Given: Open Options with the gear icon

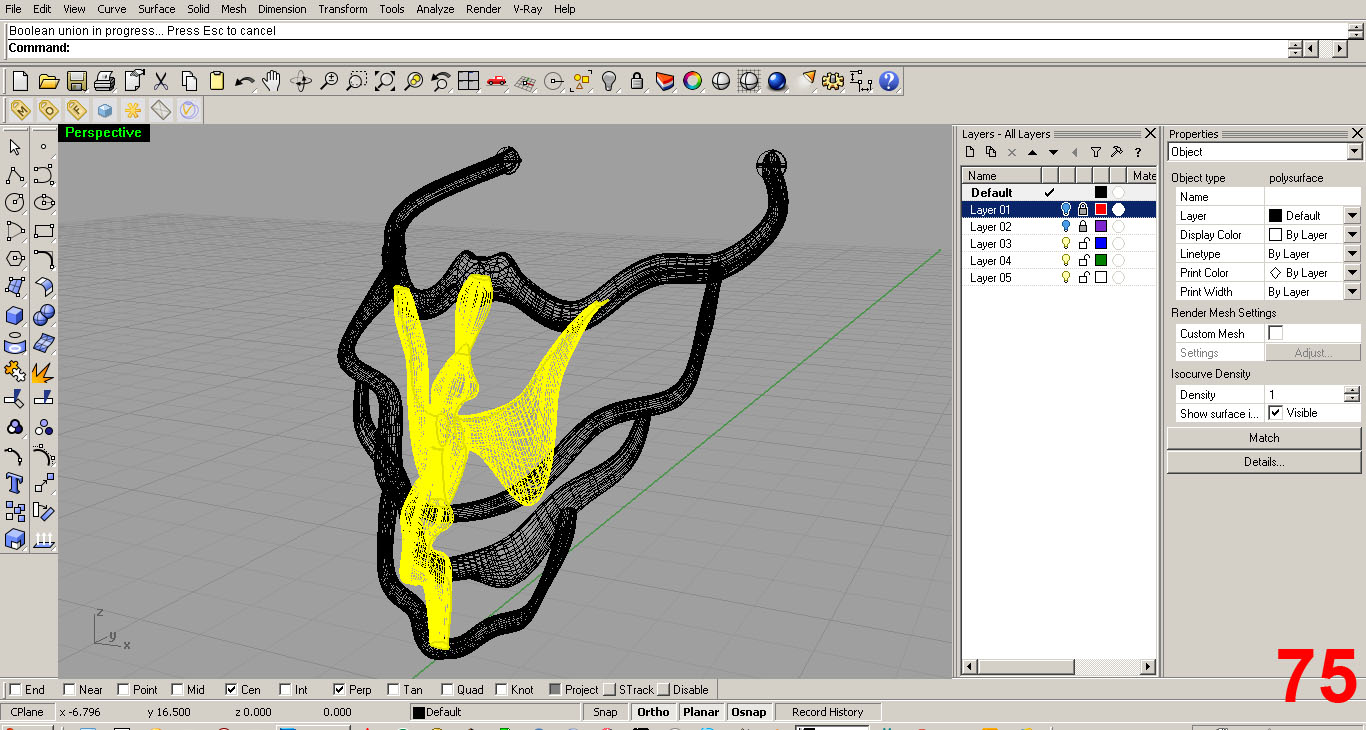Looking at the screenshot, I should coord(833,81).
